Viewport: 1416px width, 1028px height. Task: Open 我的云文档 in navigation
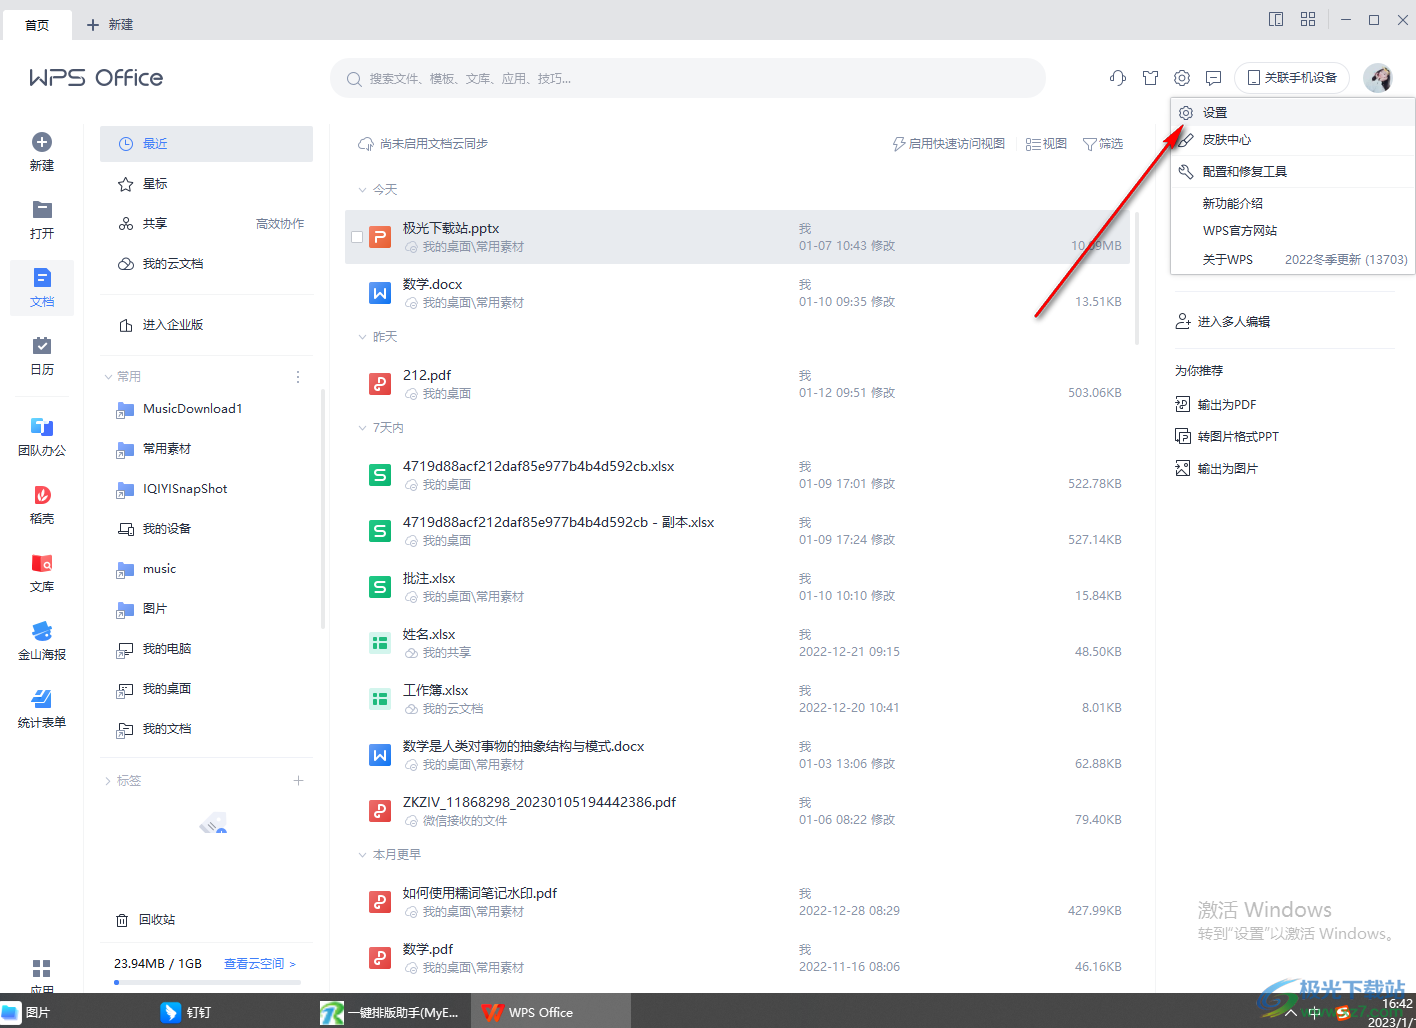click(x=206, y=264)
